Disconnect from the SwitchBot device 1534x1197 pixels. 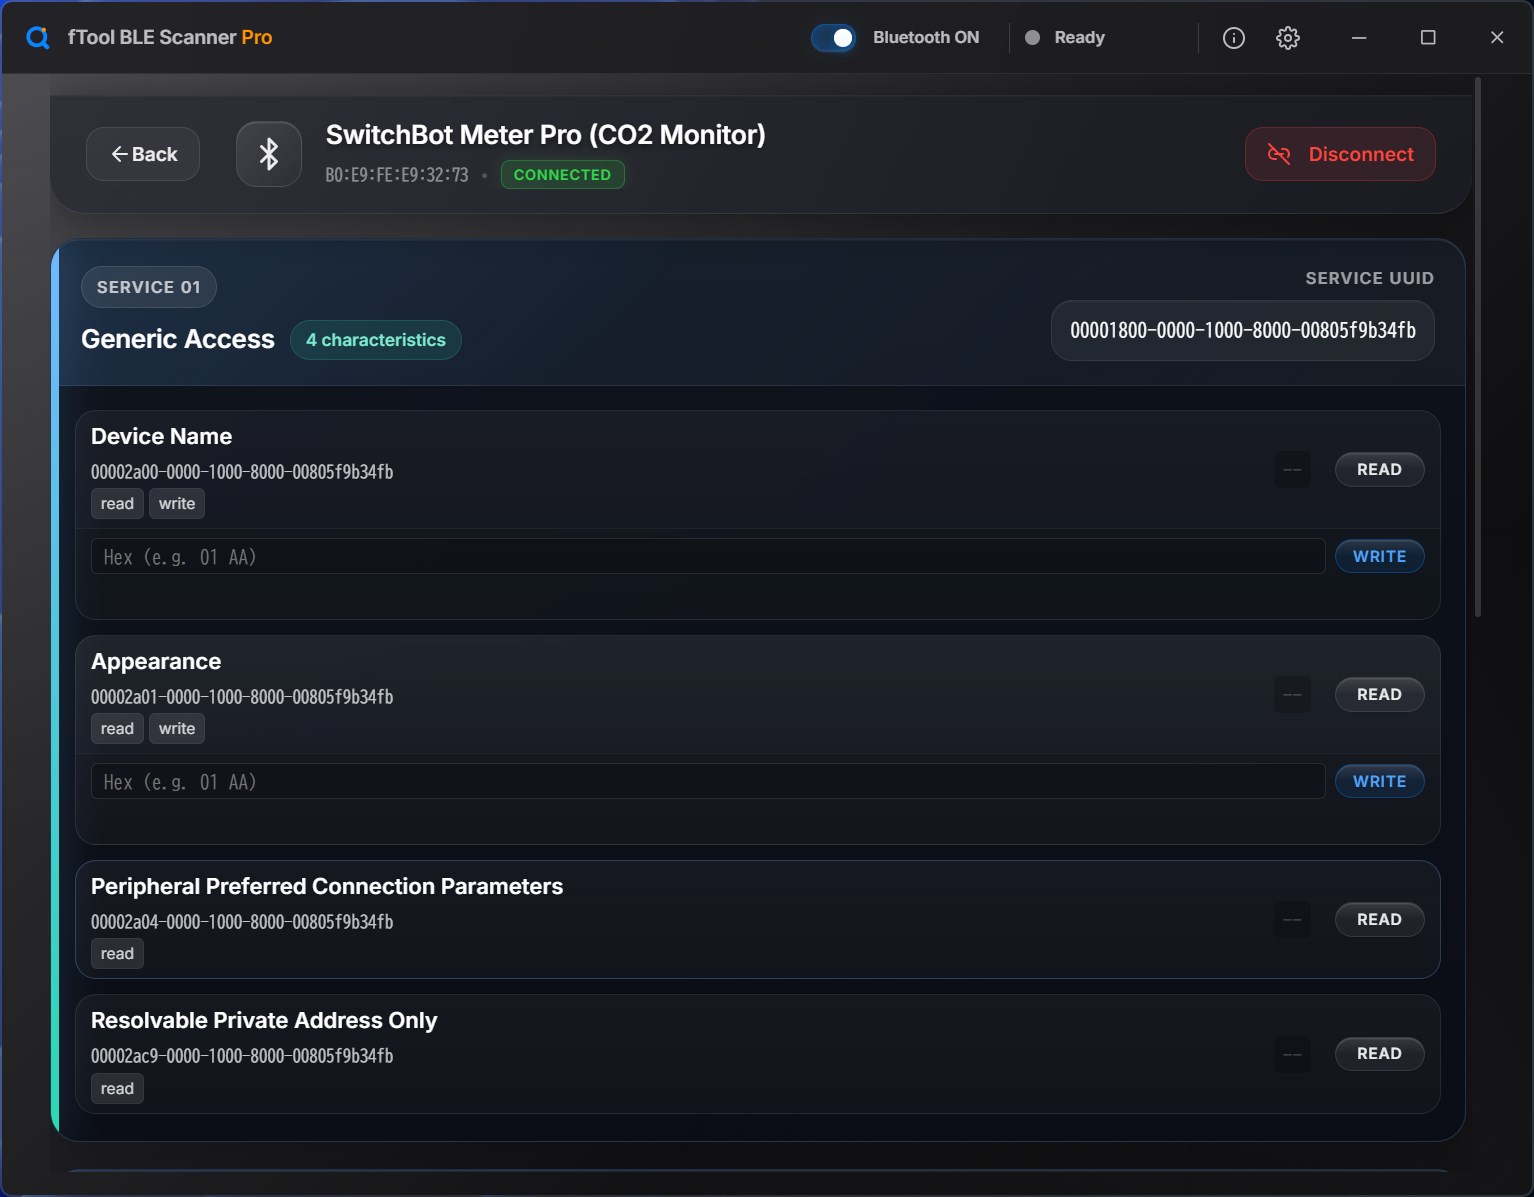click(x=1340, y=154)
